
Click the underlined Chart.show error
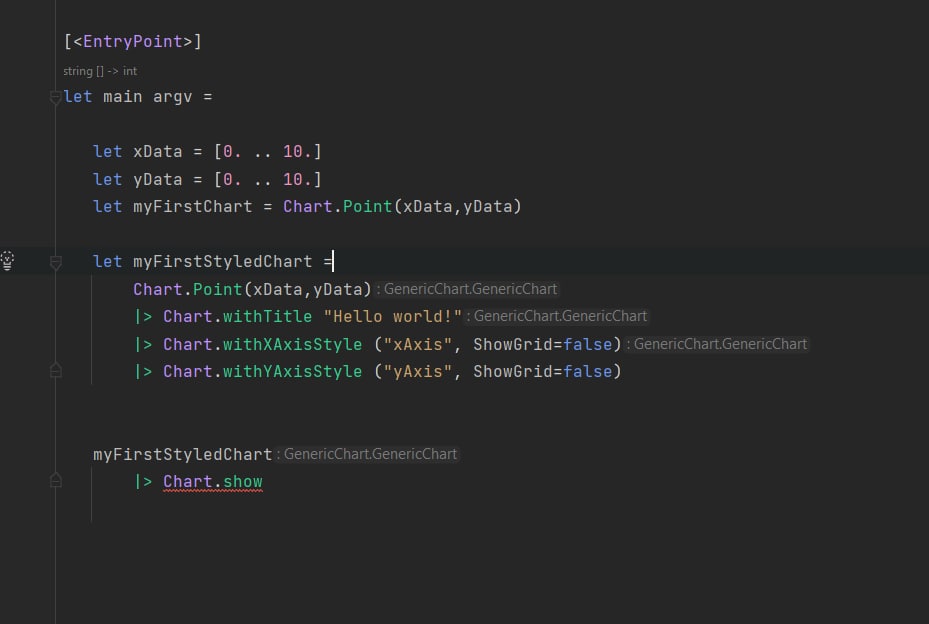coord(213,482)
